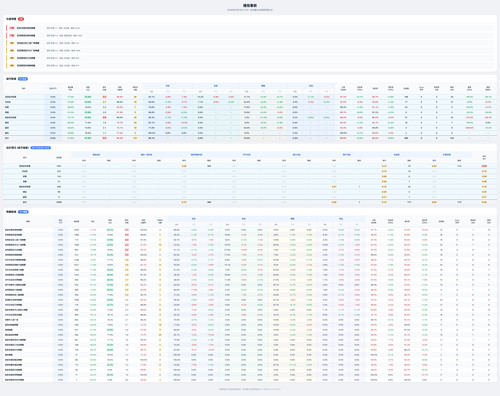Open the last orange-tagged alert row
Image resolution: width=500 pixels, height=396 pixels.
point(250,65)
